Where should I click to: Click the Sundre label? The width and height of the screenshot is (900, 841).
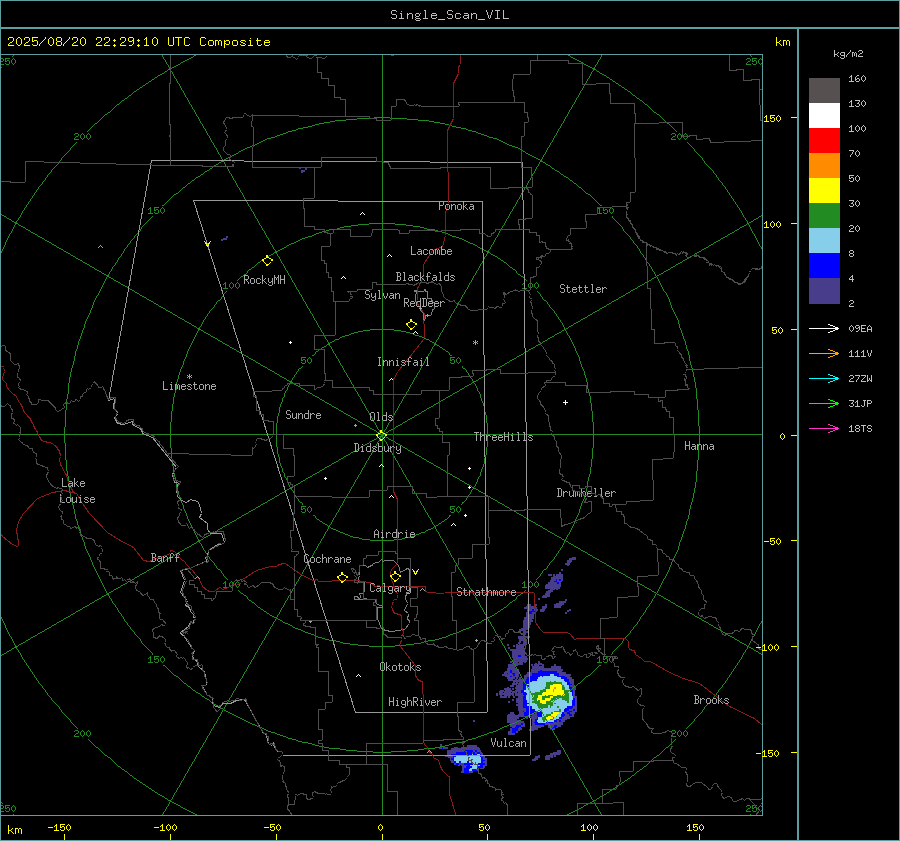(303, 414)
